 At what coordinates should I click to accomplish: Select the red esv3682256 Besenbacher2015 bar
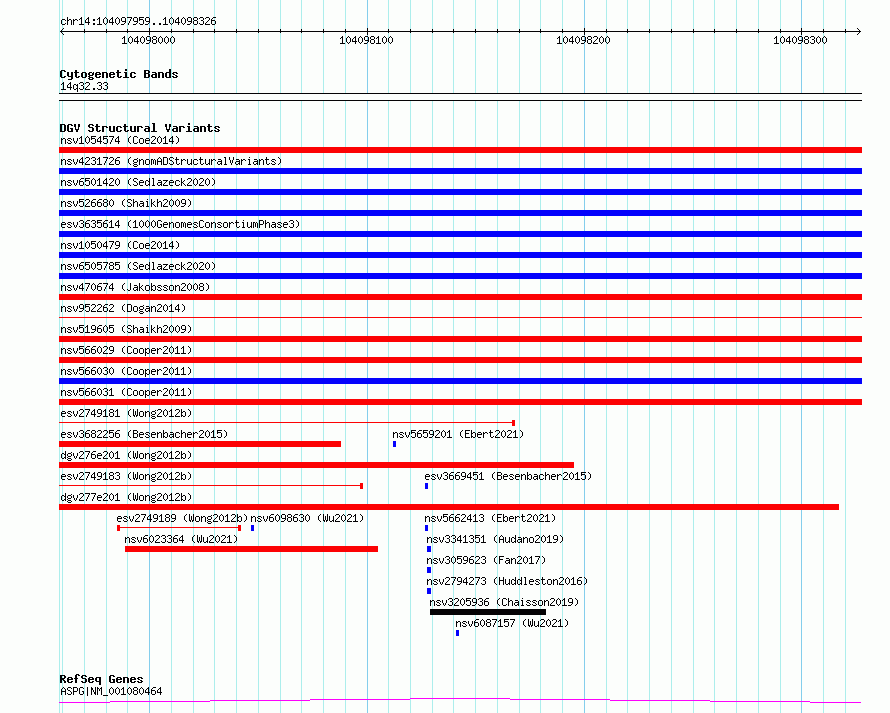click(200, 444)
